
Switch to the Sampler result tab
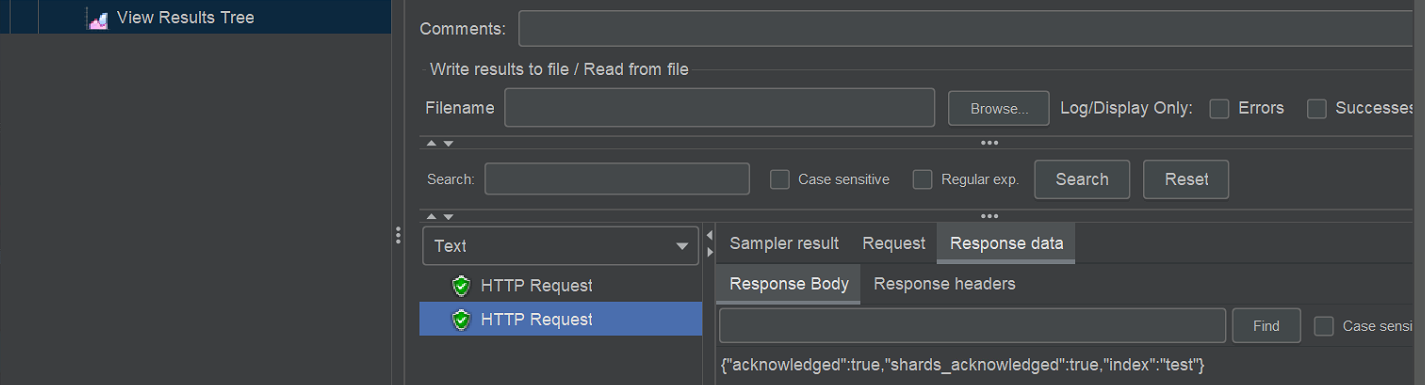click(x=784, y=243)
